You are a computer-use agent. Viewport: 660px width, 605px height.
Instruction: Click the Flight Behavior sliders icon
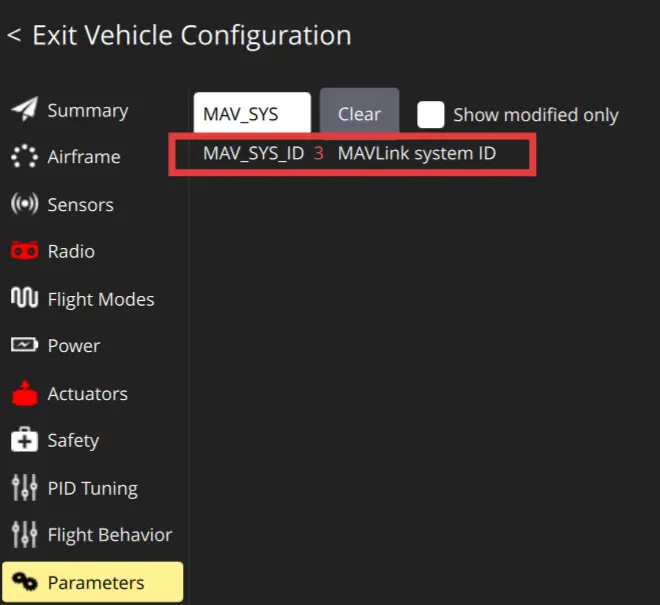[x=24, y=534]
